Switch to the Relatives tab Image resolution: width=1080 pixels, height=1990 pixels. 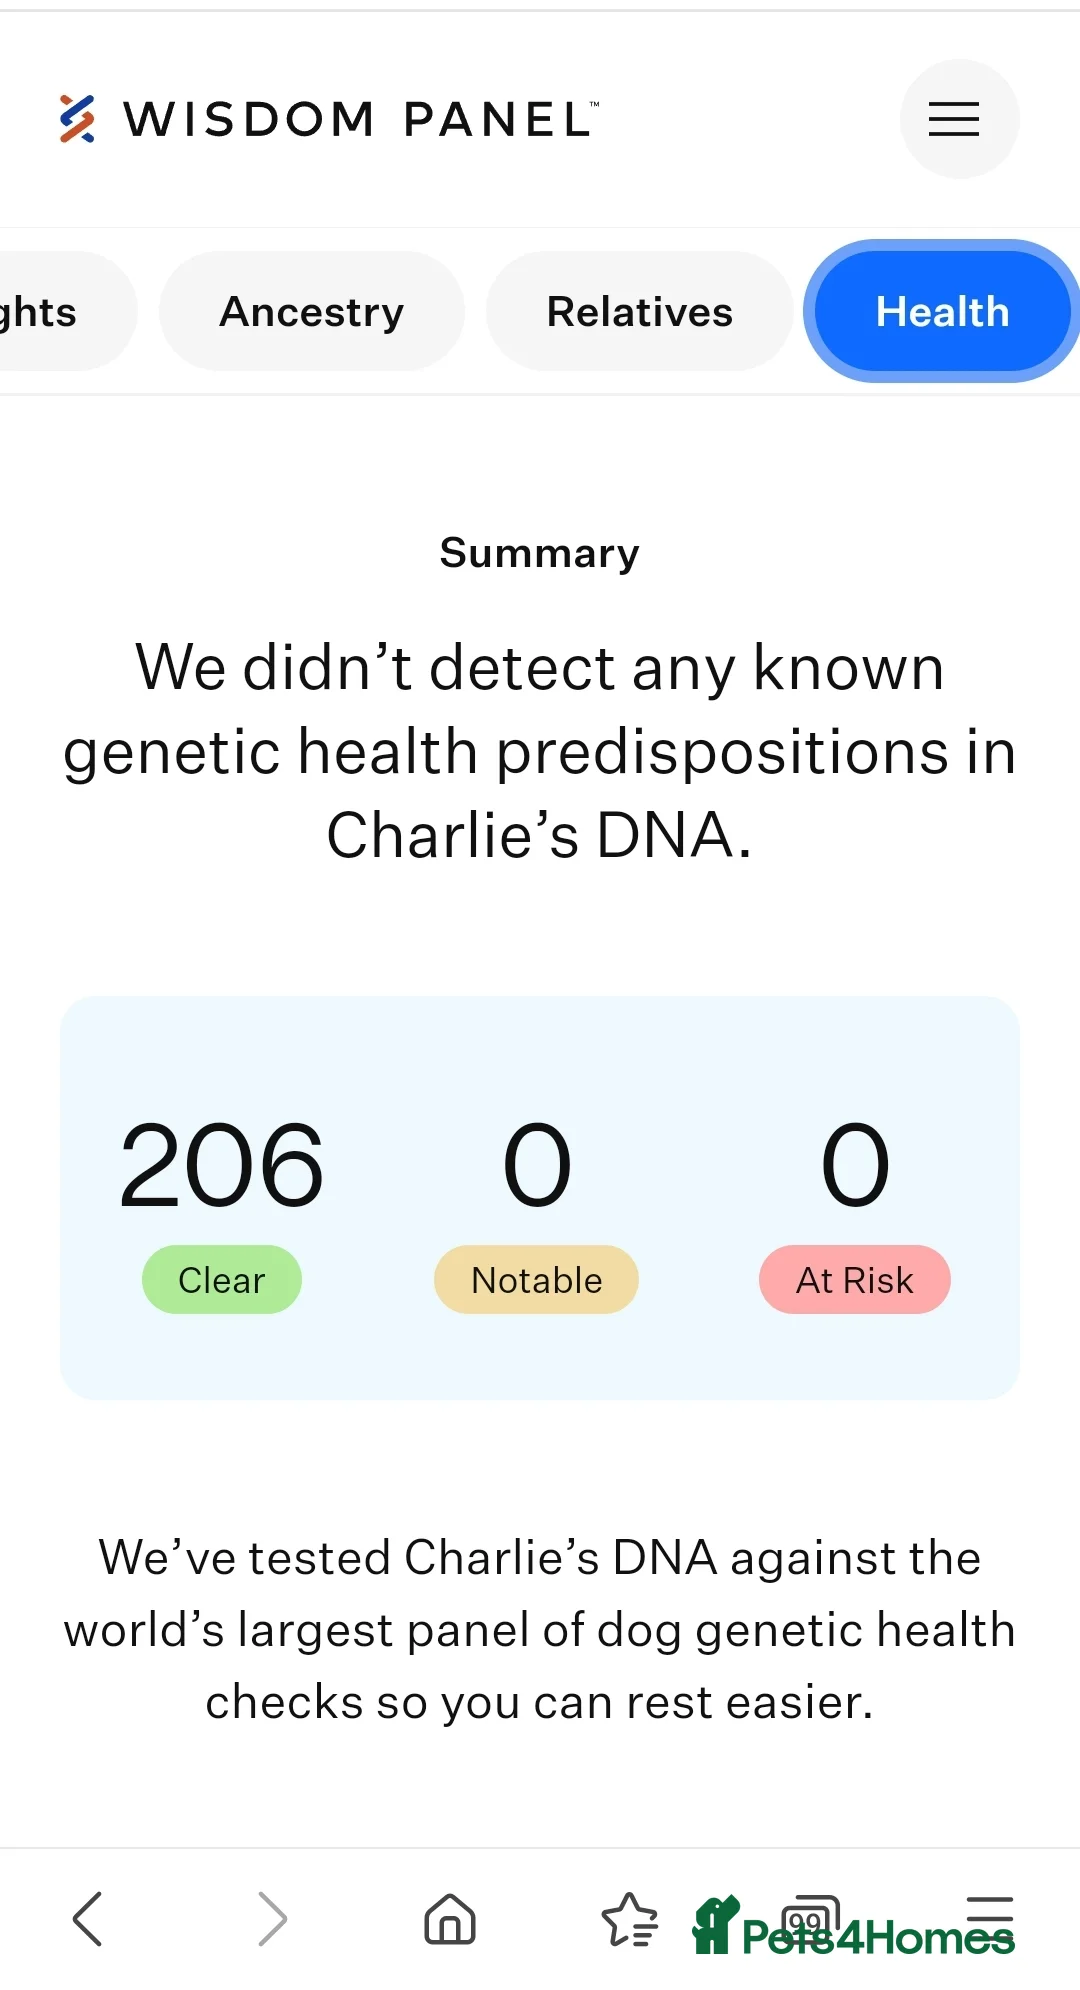639,311
